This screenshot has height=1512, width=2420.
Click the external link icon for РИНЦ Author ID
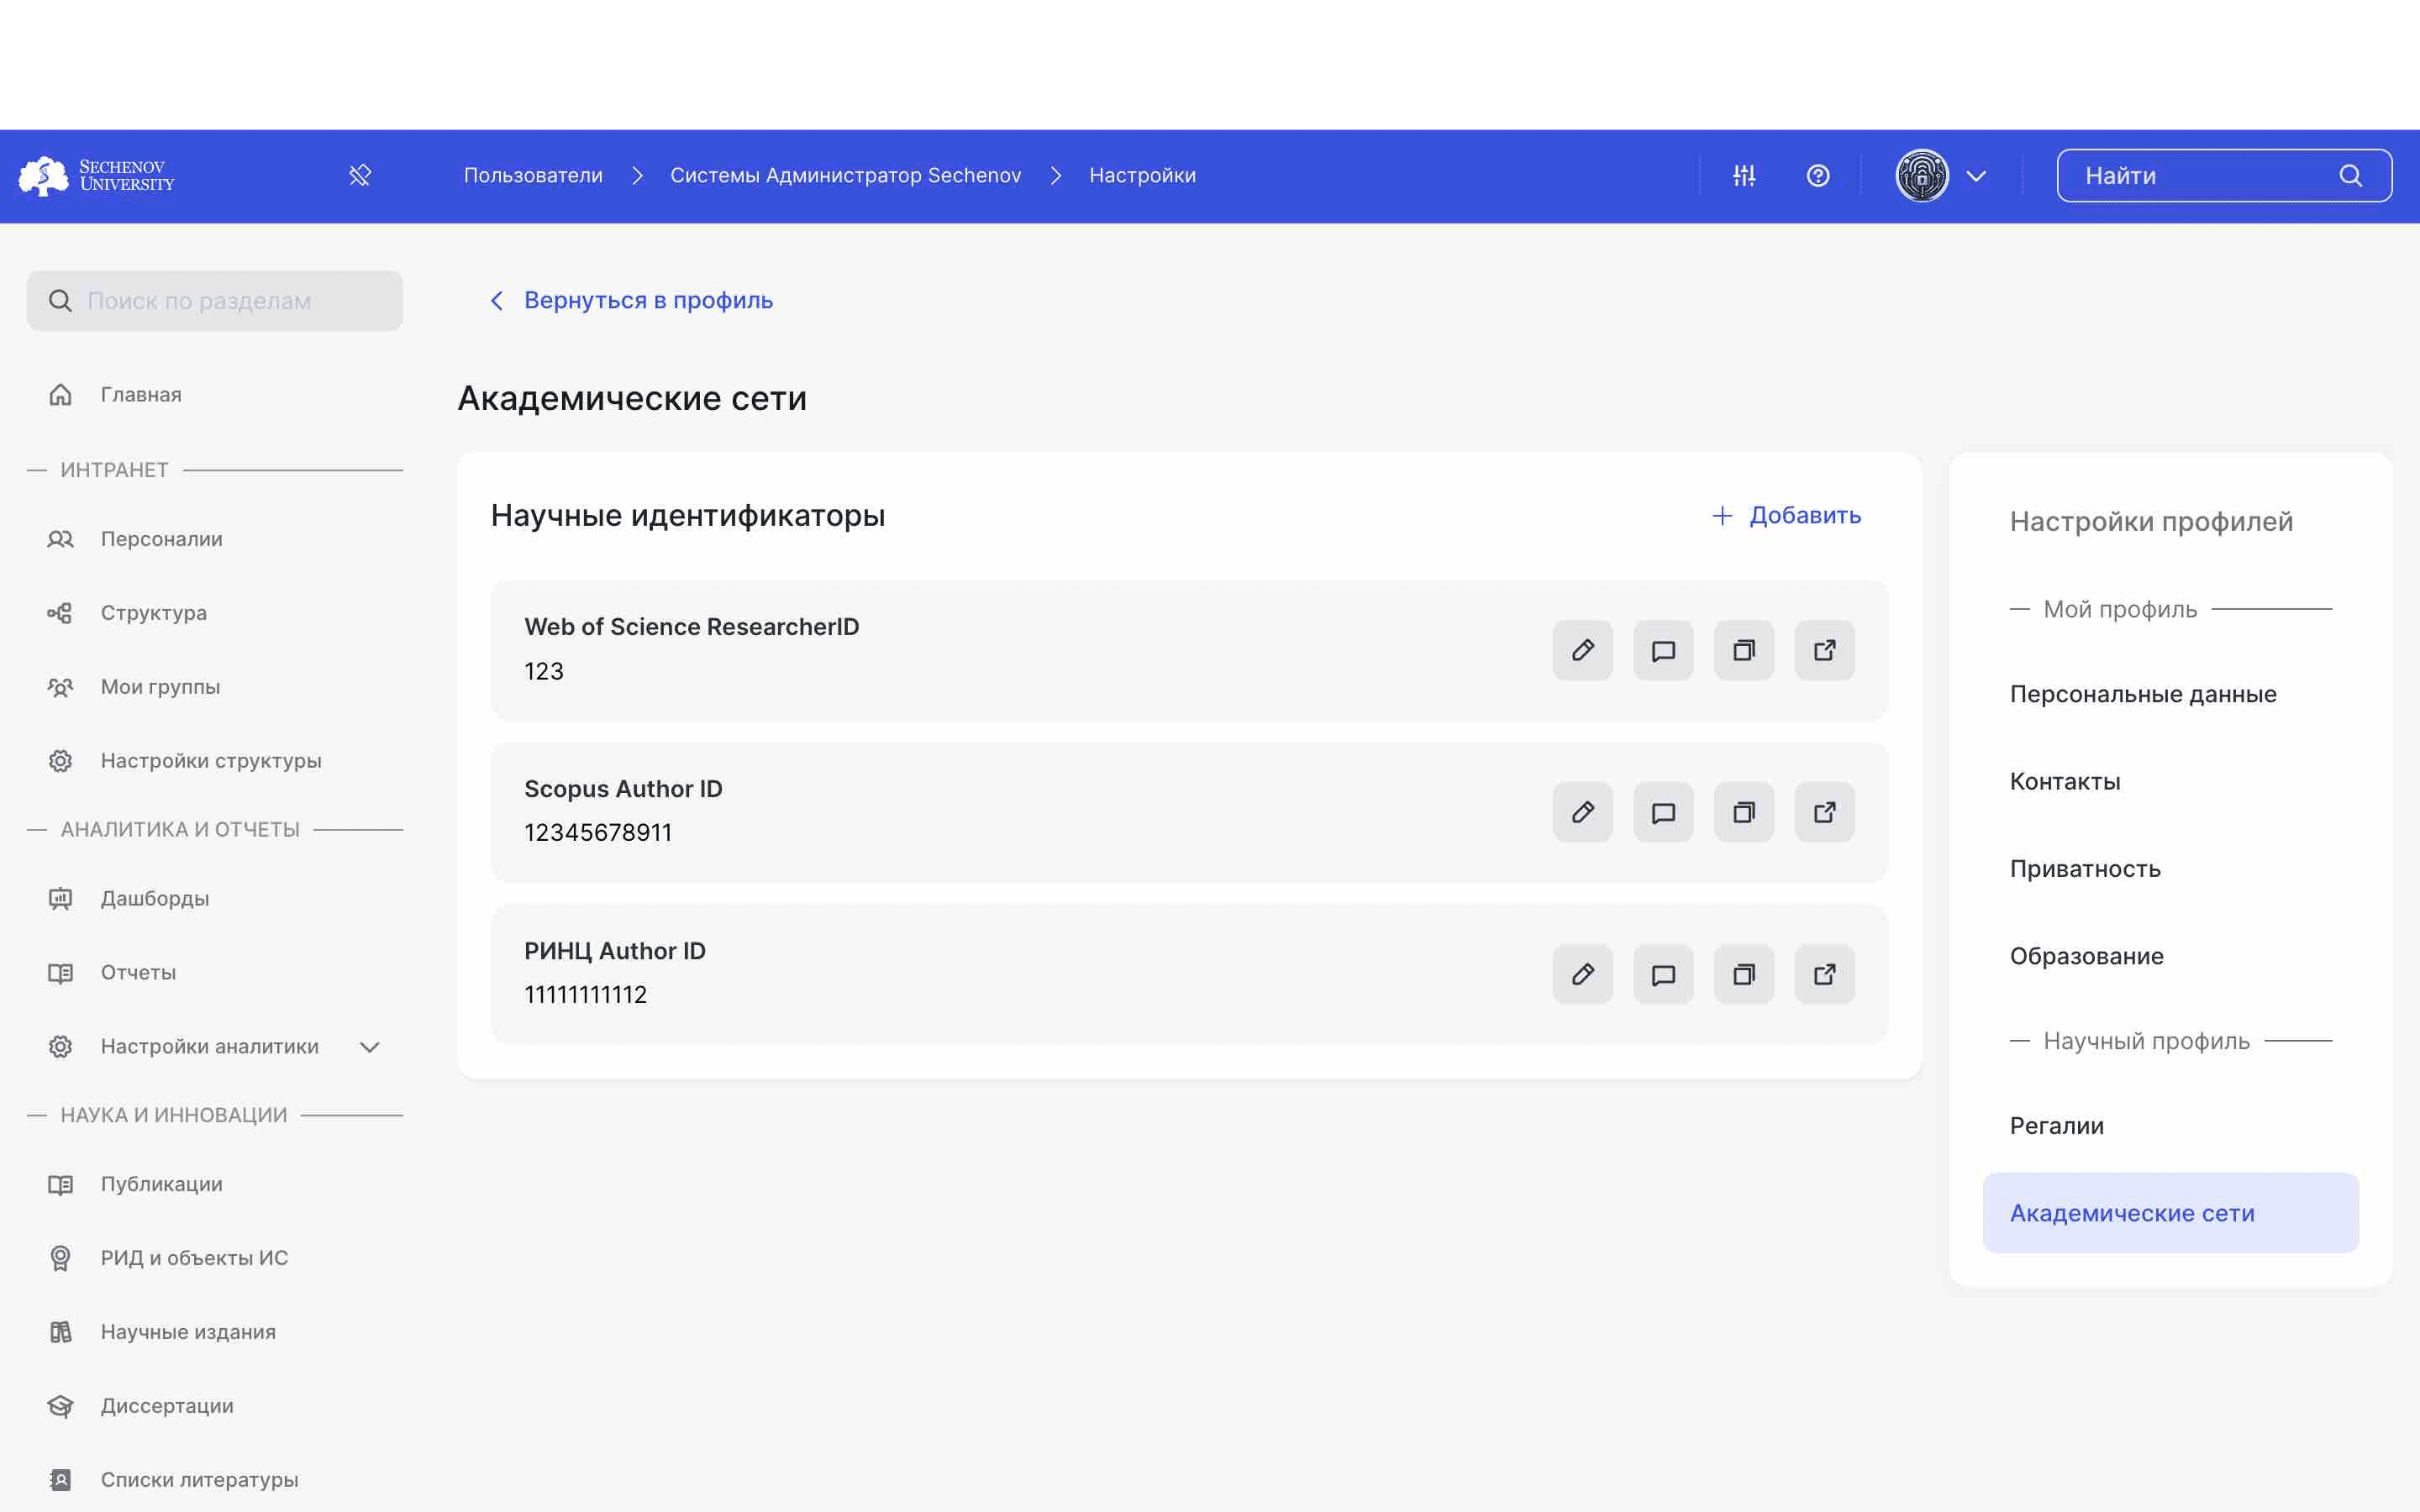(x=1824, y=974)
